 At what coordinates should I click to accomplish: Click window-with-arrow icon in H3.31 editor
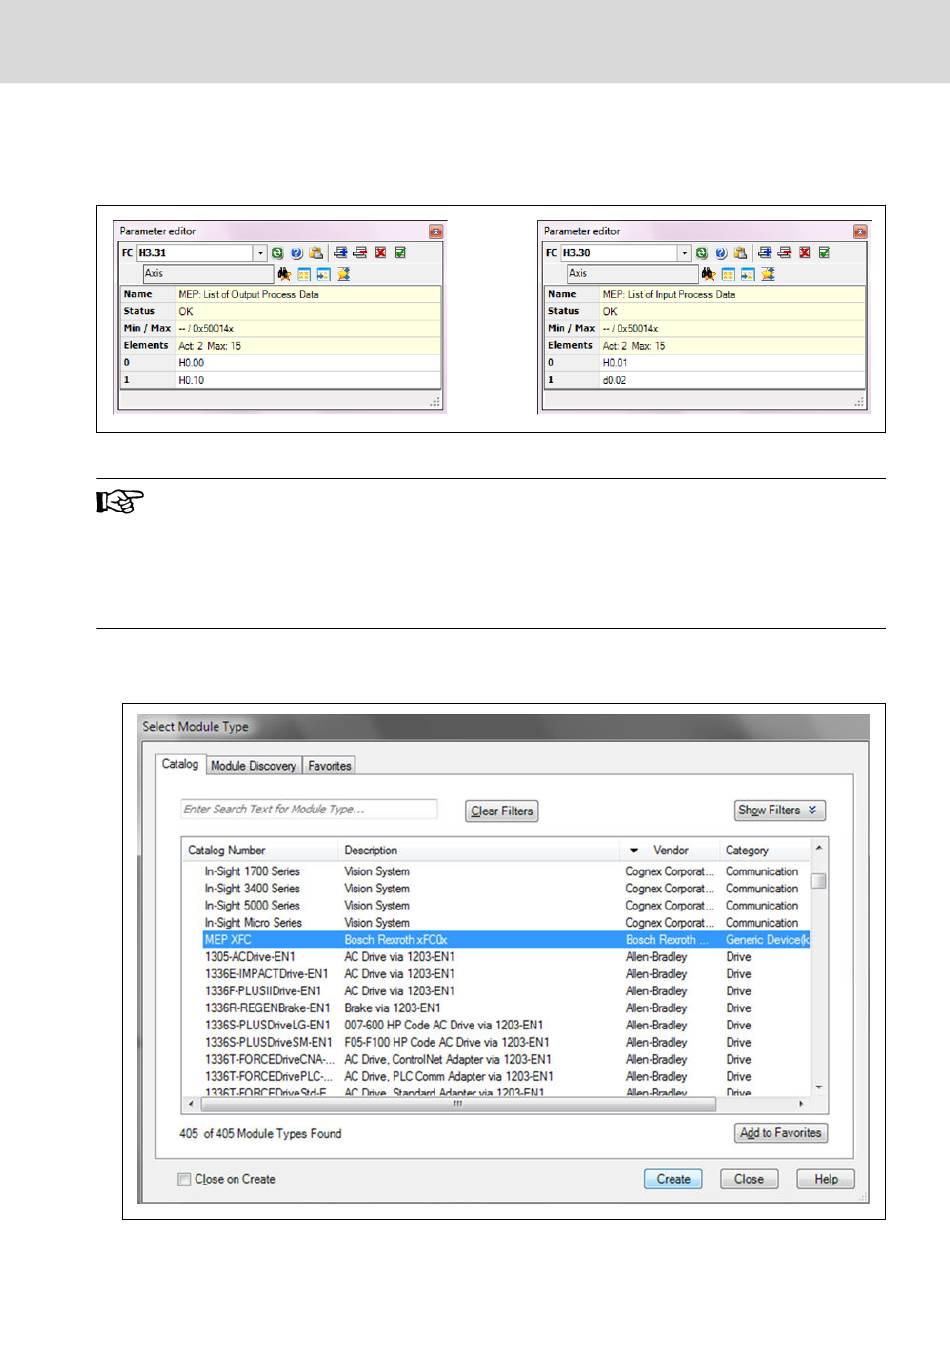(x=324, y=274)
